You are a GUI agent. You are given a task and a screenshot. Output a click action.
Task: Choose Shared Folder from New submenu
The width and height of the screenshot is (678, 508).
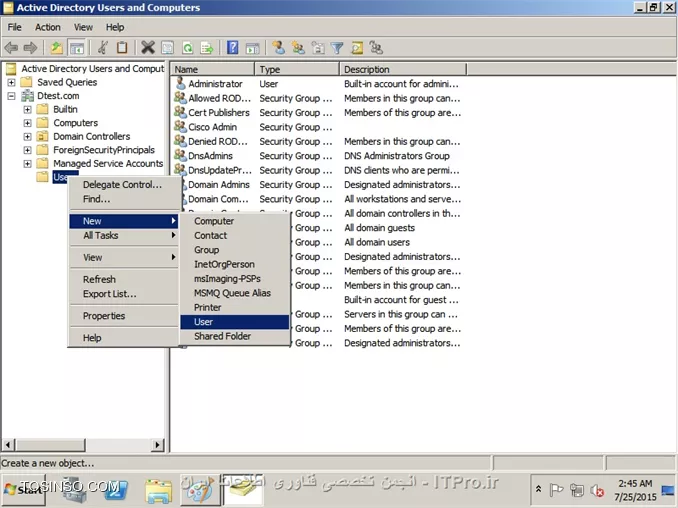point(234,336)
